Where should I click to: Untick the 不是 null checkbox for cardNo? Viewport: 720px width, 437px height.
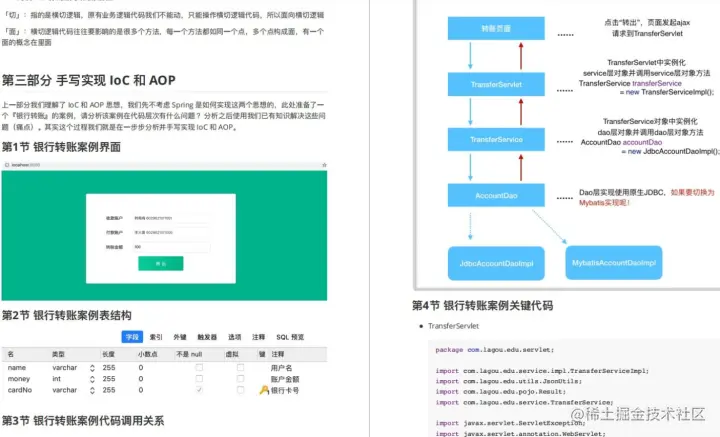point(199,390)
